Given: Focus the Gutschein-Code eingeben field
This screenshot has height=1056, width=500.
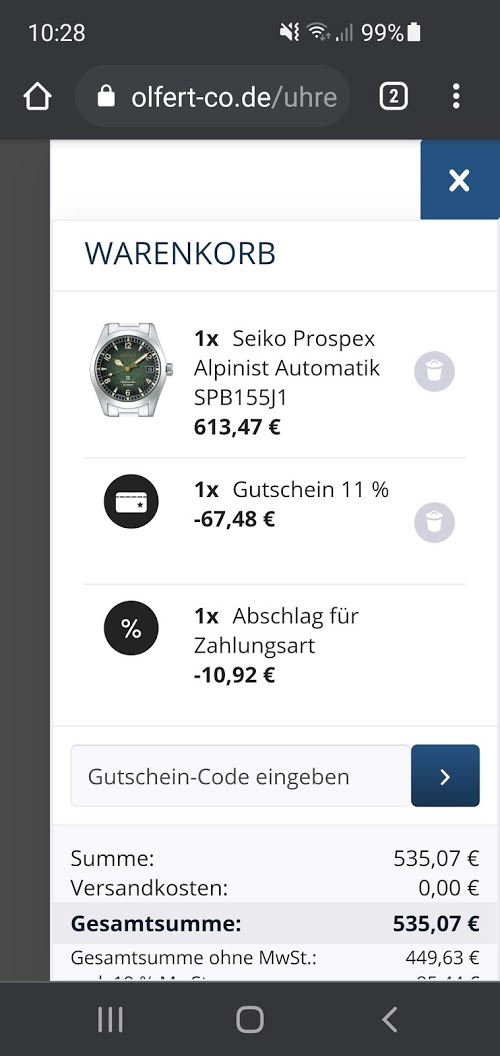Looking at the screenshot, I should click(x=241, y=776).
